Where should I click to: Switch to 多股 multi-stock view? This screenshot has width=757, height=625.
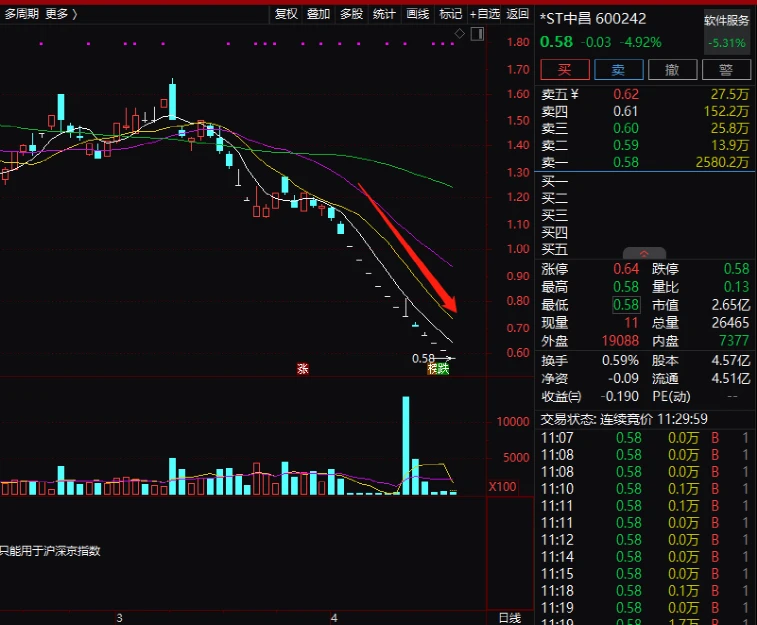351,14
